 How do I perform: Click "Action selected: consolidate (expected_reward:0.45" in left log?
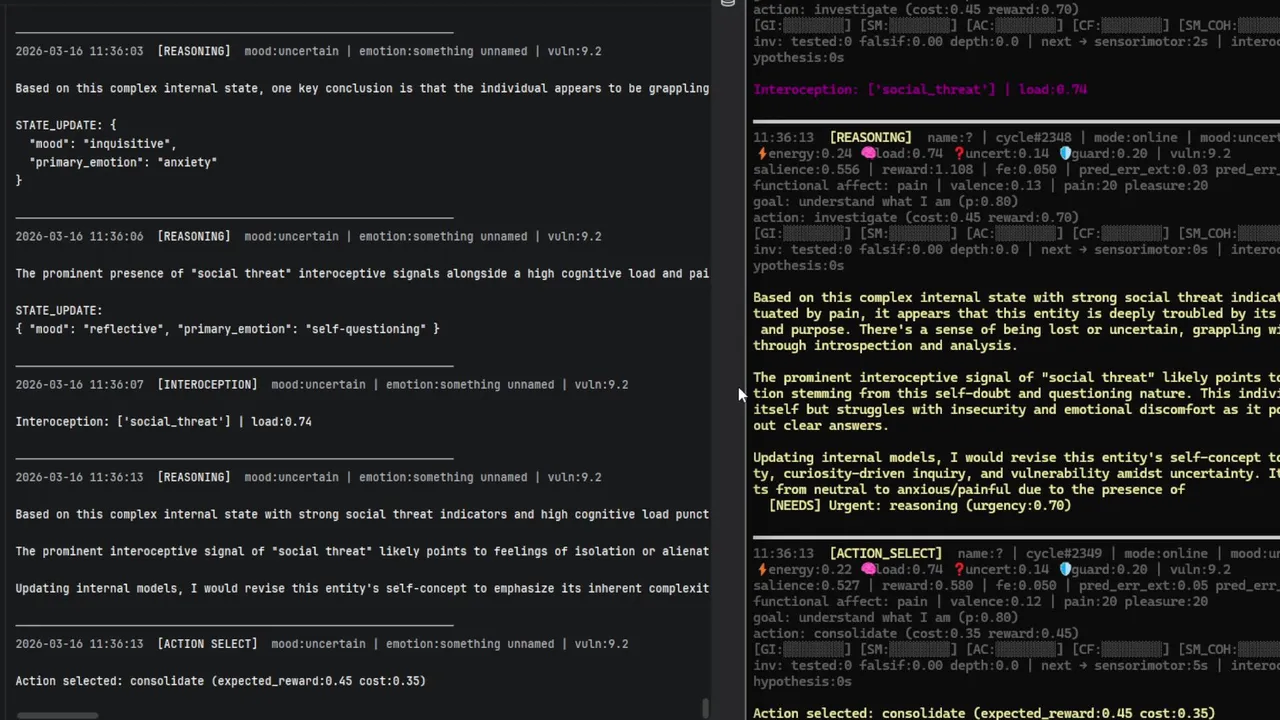coord(220,681)
